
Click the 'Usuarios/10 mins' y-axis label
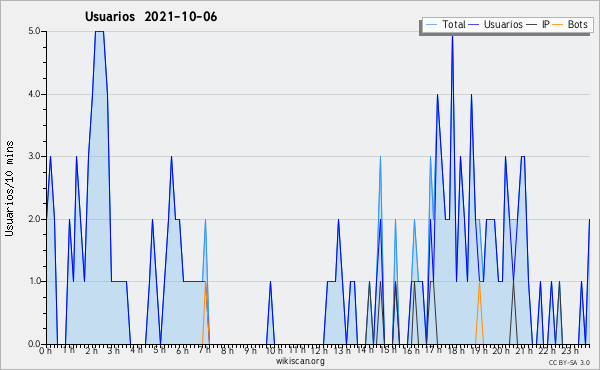(9, 188)
